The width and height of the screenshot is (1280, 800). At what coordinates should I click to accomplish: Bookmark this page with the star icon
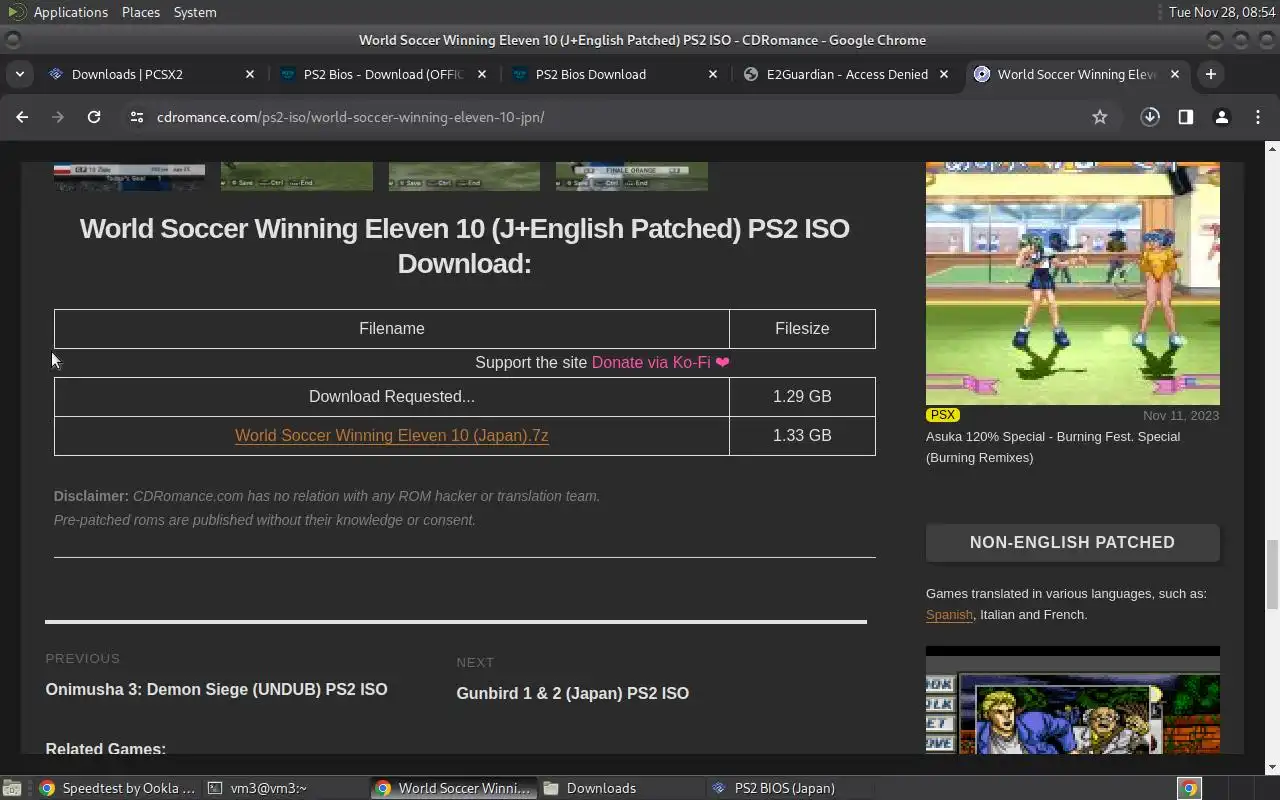pyautogui.click(x=1100, y=117)
